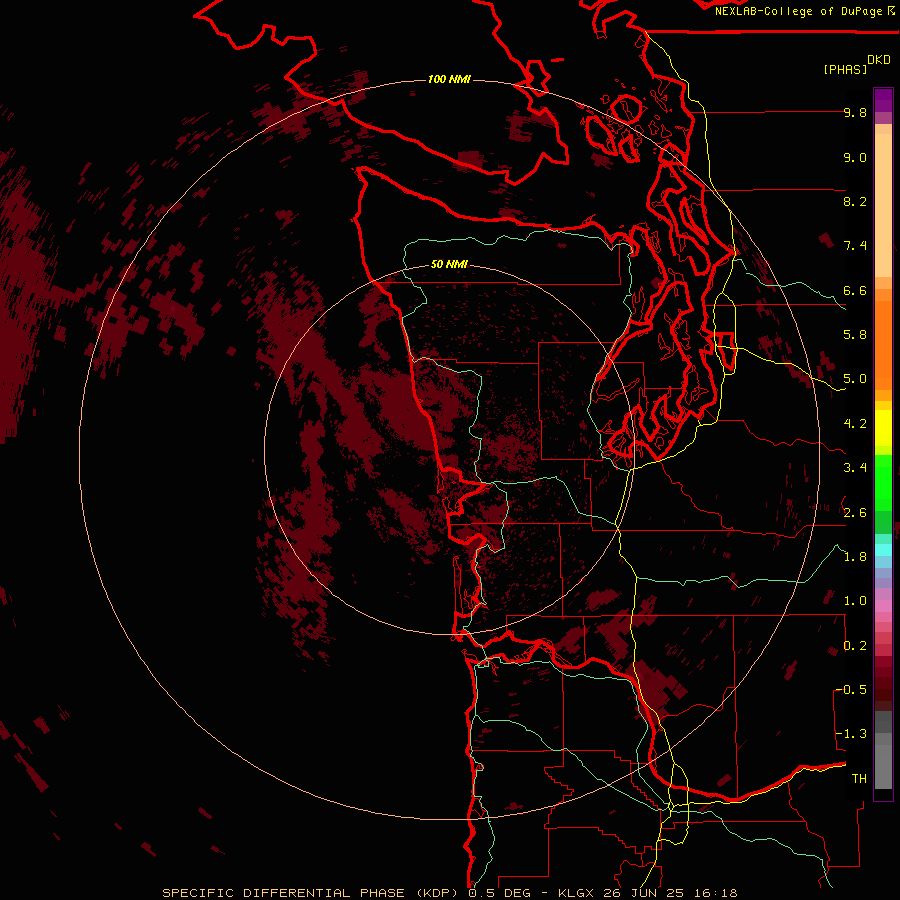Click the 6.6 value on the color scale
900x900 pixels.
[x=855, y=290]
